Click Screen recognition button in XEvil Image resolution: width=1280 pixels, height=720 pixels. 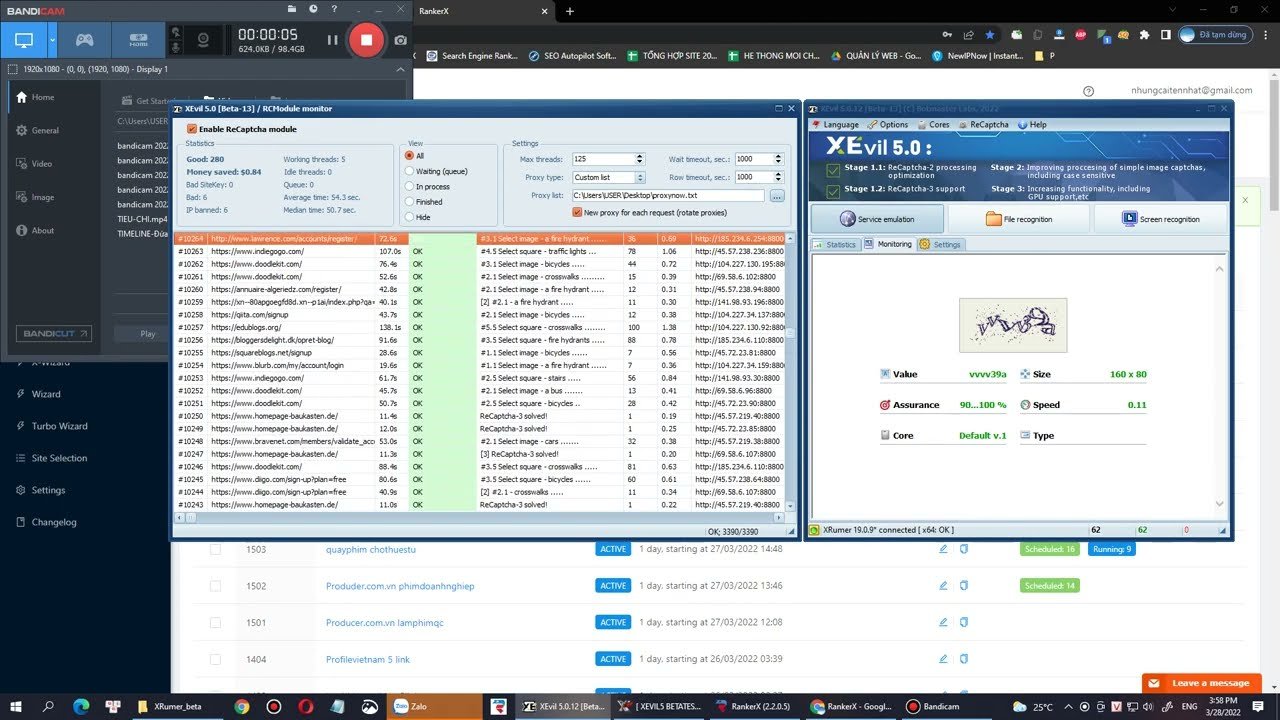click(1161, 219)
